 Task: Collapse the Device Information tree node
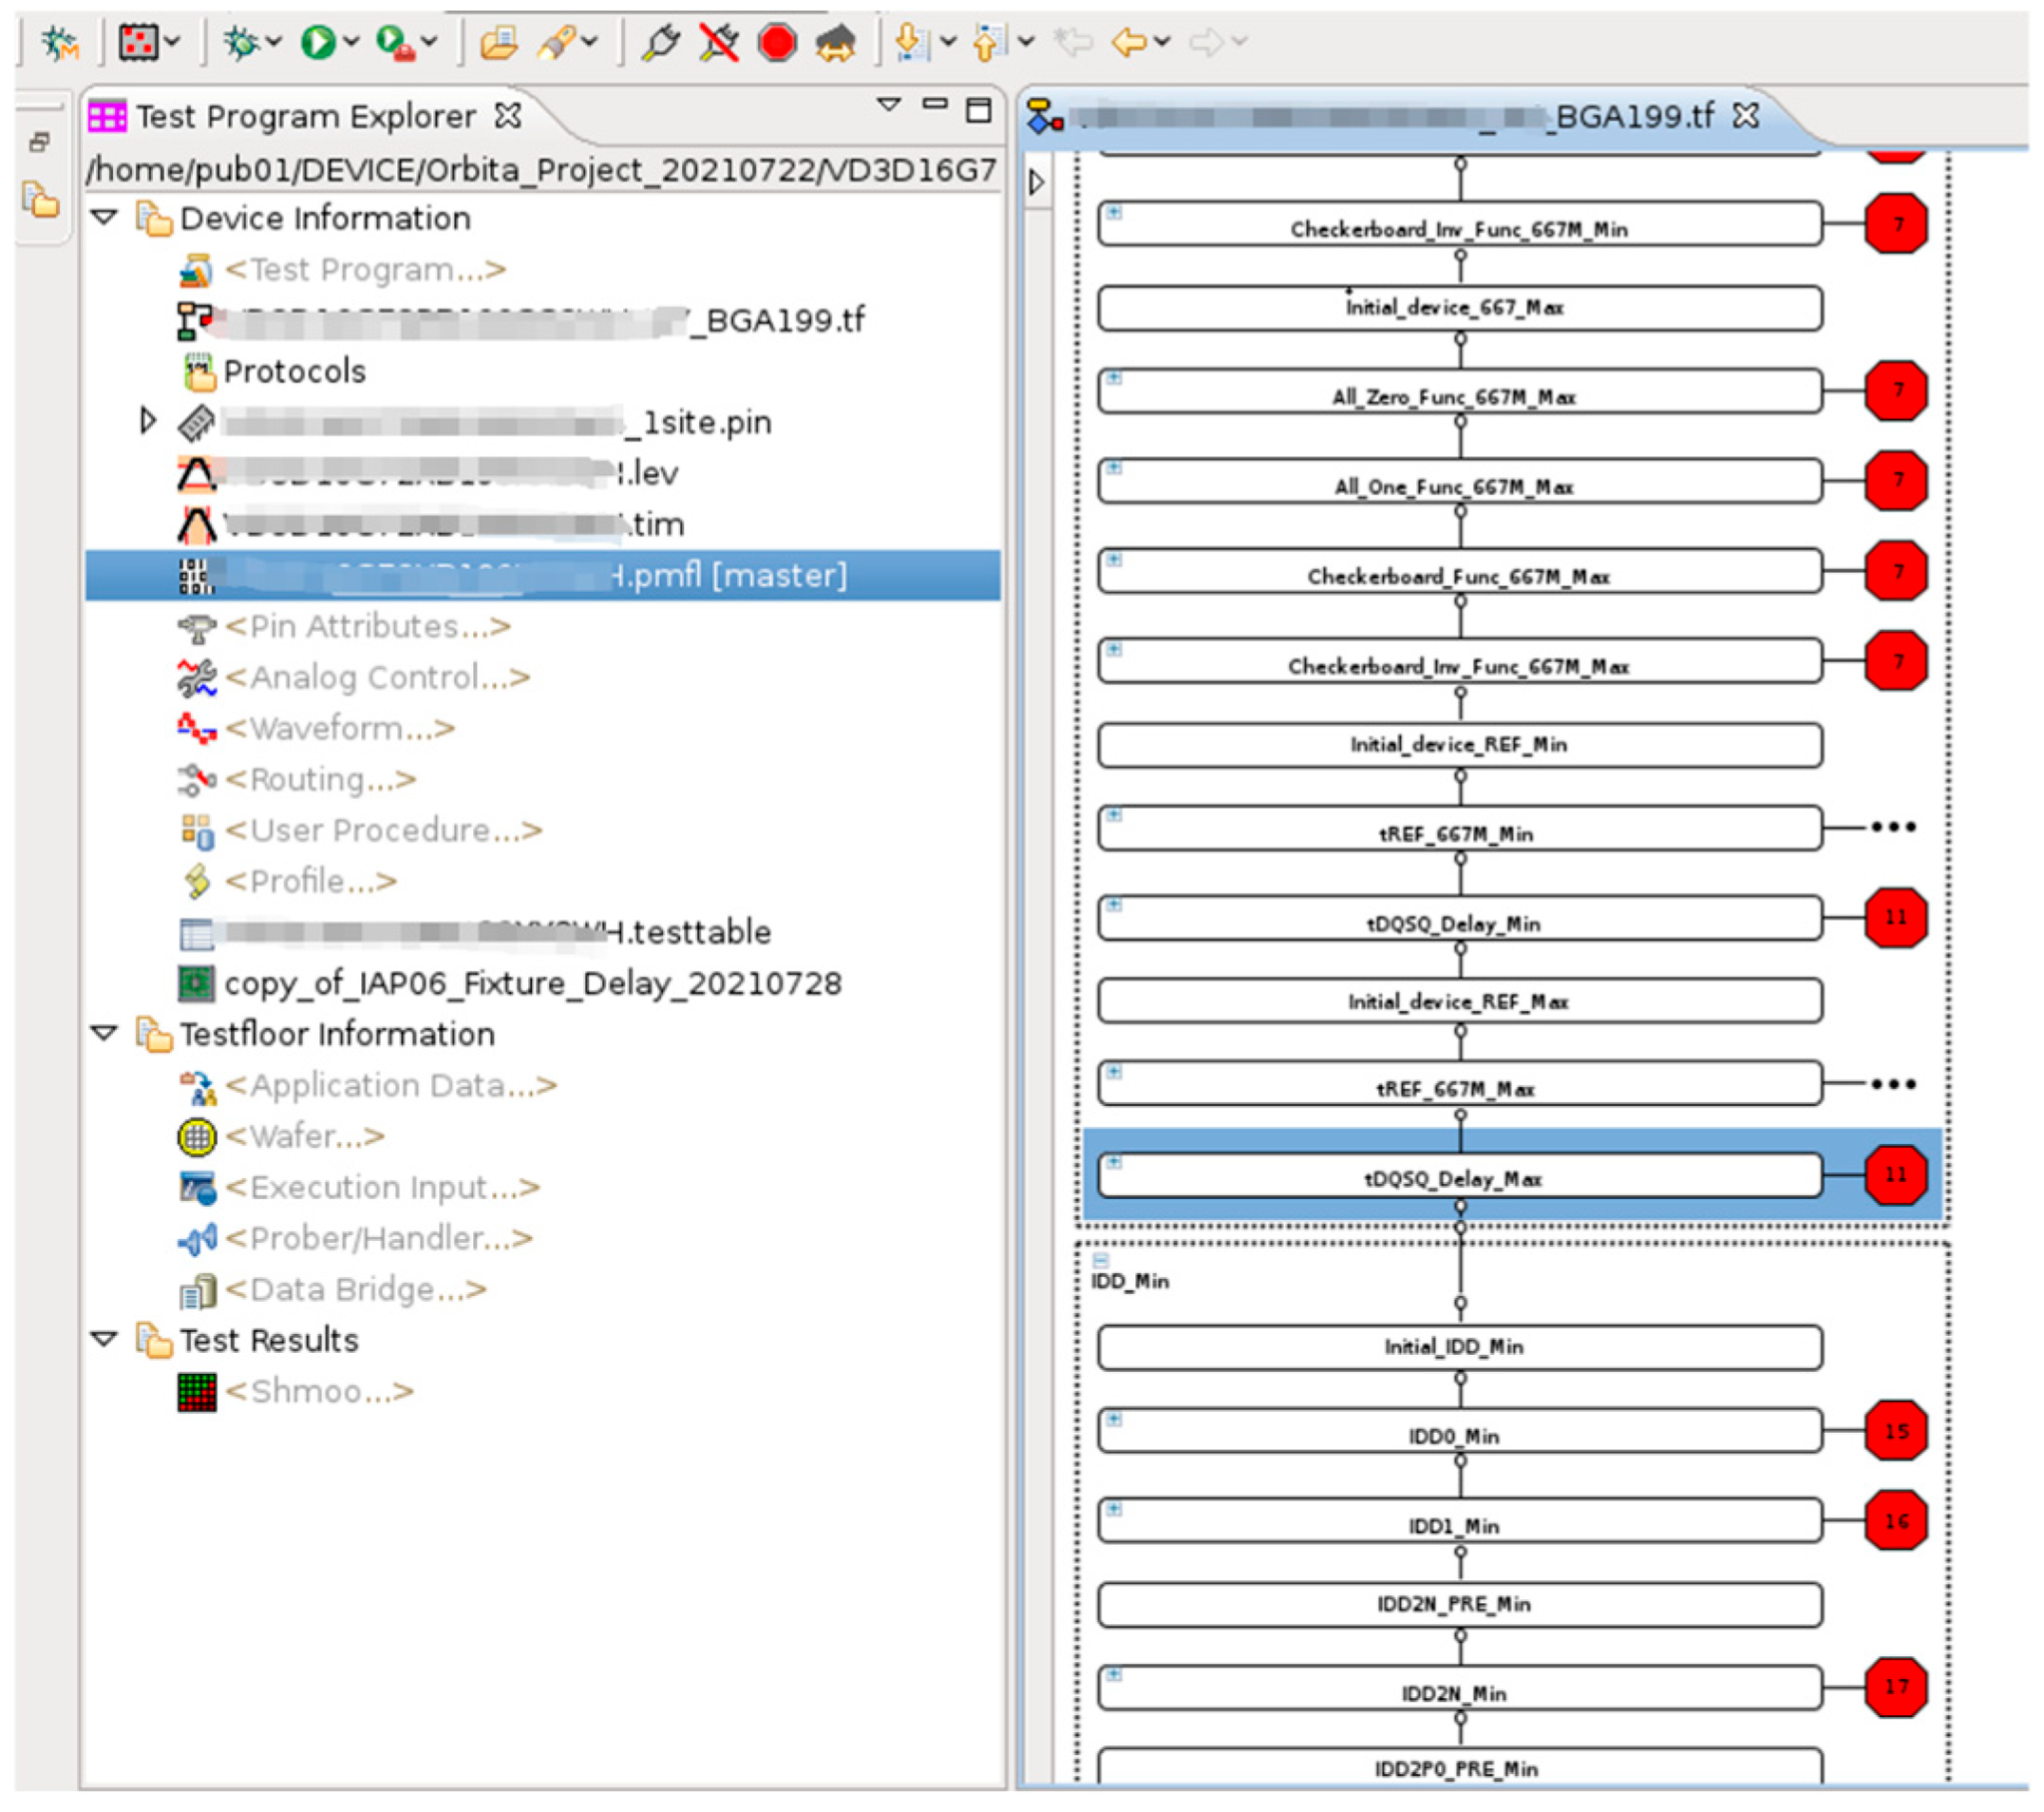coord(104,217)
